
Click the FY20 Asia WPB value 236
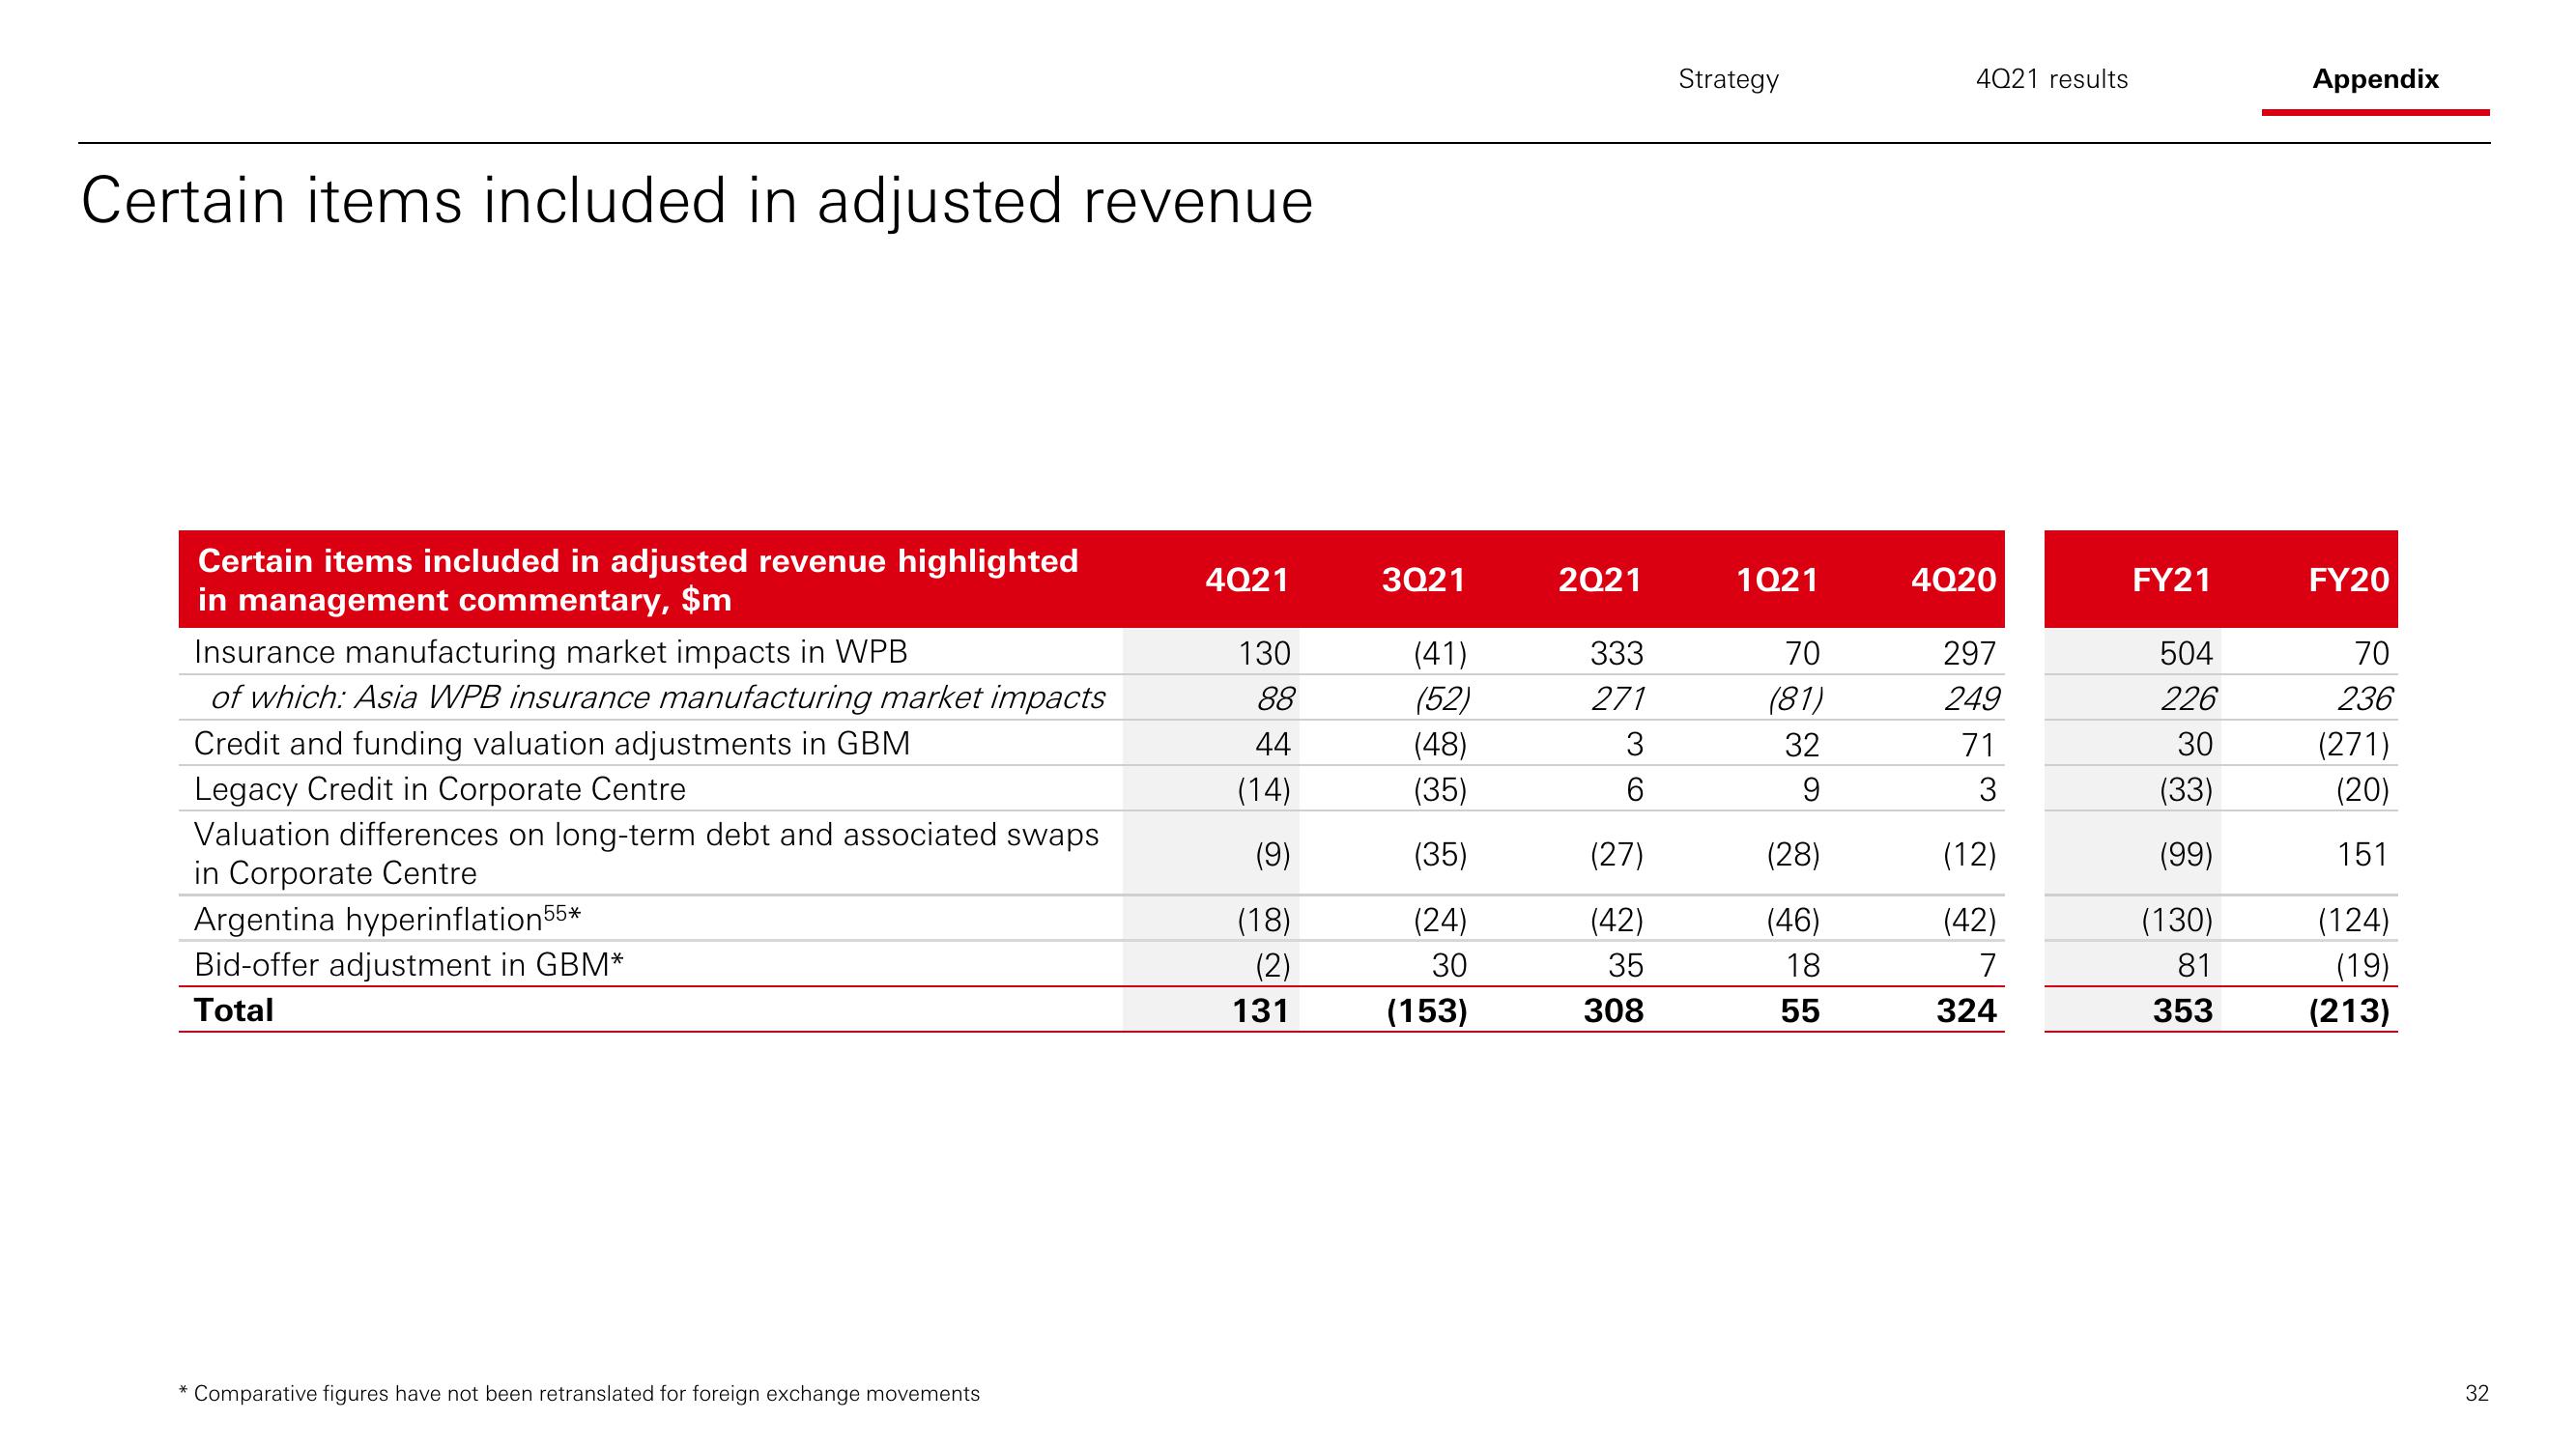(2365, 698)
